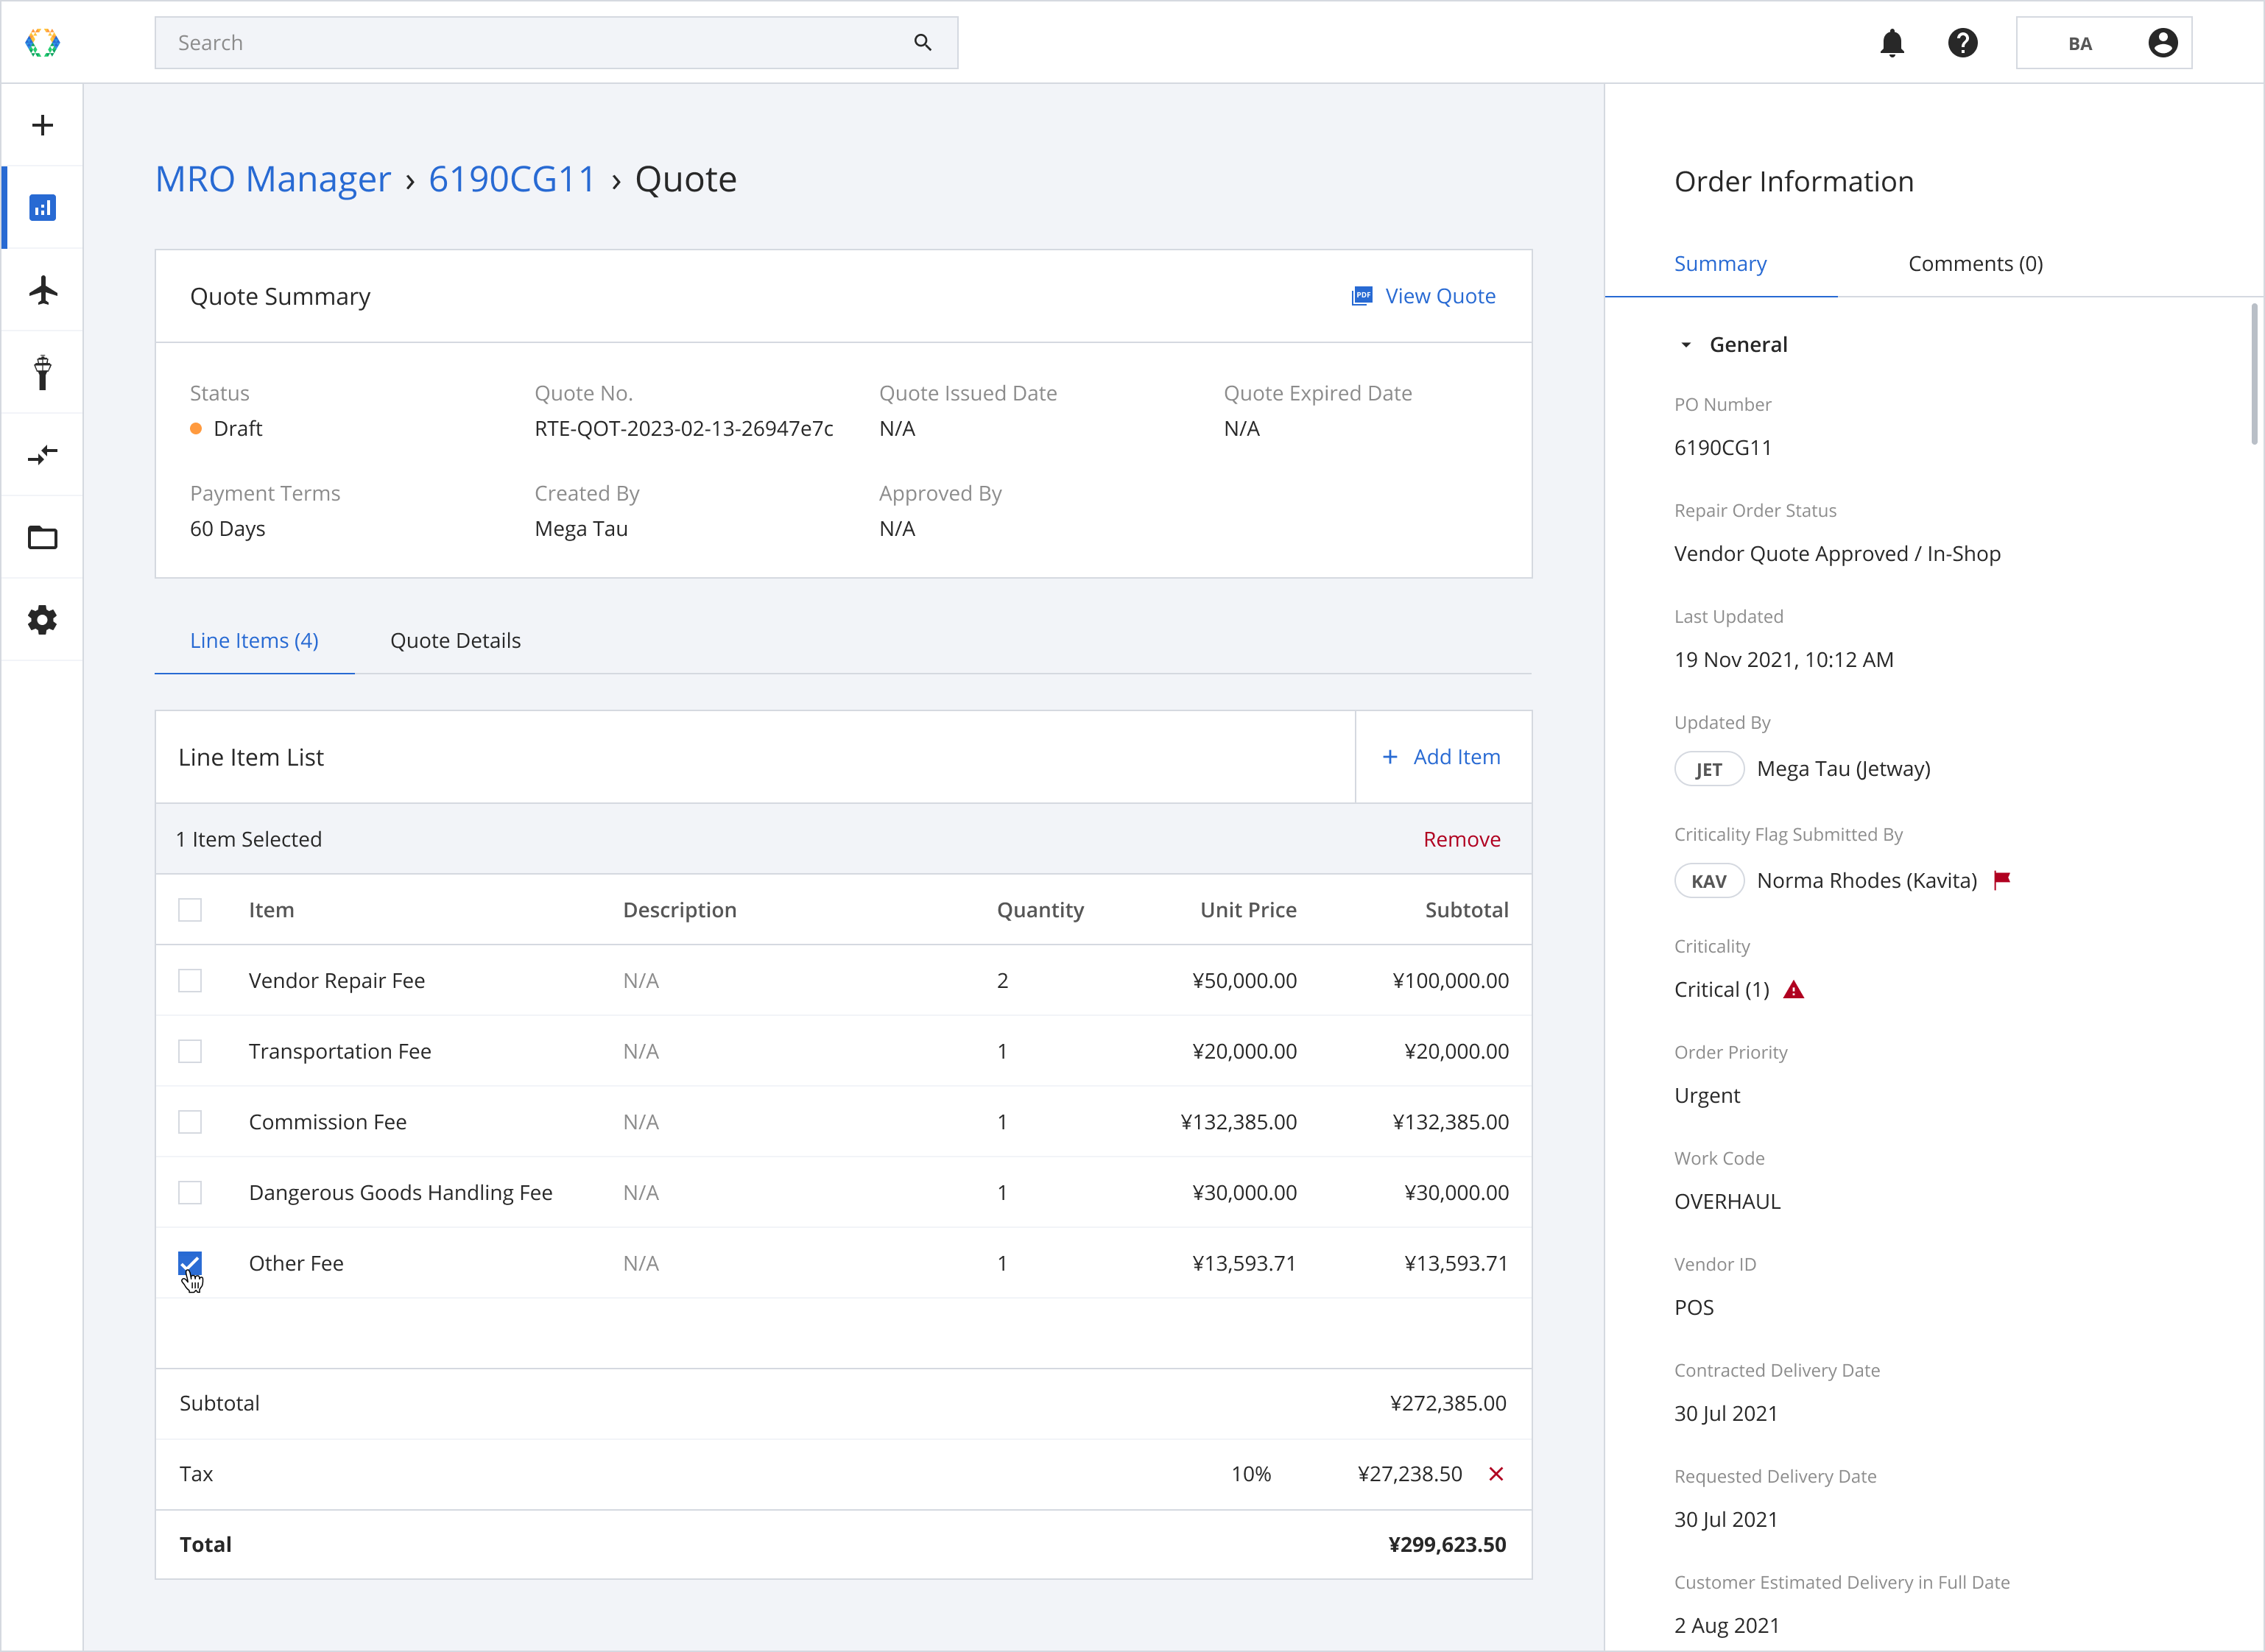Select the Summary tab in Order Information
This screenshot has width=2265, height=1652.
tap(1720, 264)
